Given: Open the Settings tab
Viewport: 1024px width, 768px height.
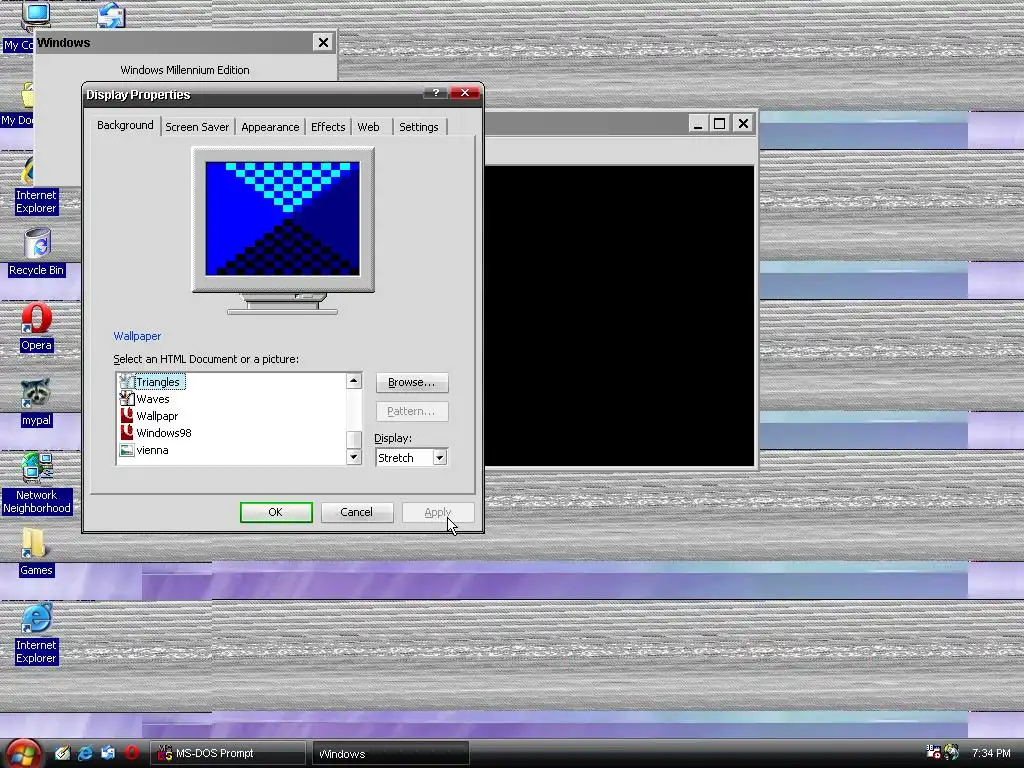Looking at the screenshot, I should pyautogui.click(x=419, y=127).
